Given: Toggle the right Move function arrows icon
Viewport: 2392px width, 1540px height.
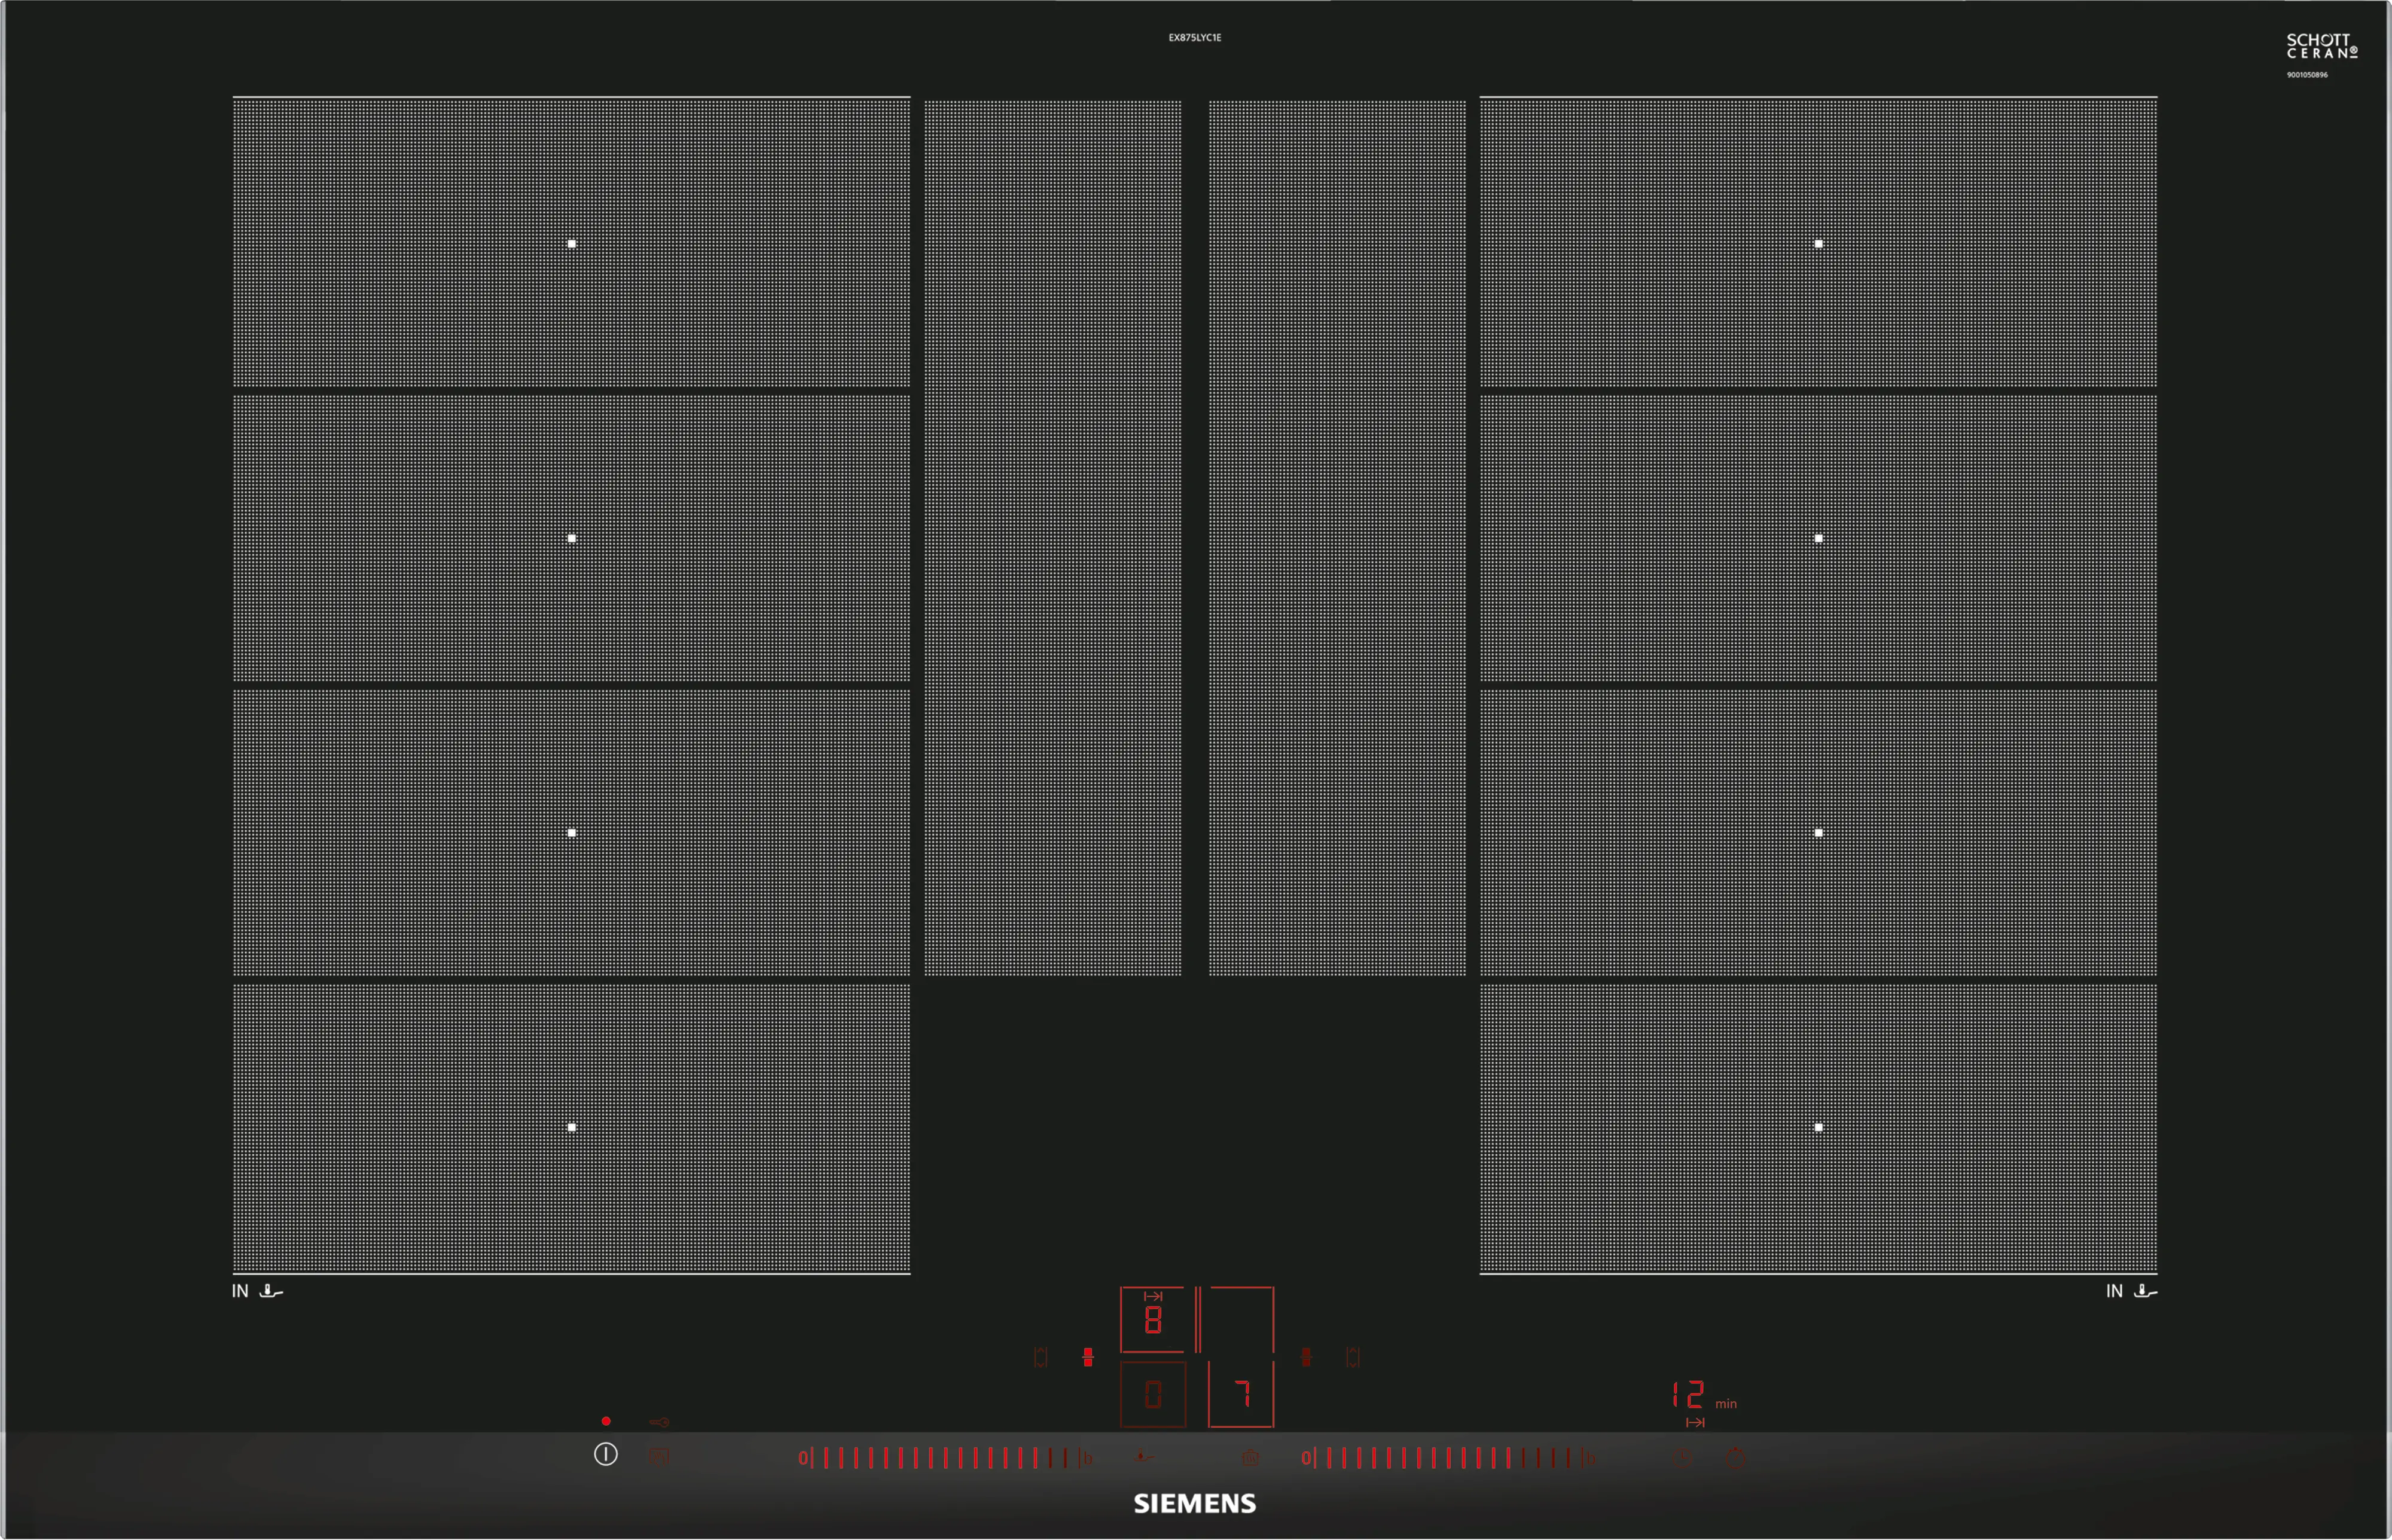Looking at the screenshot, I should coord(1353,1357).
